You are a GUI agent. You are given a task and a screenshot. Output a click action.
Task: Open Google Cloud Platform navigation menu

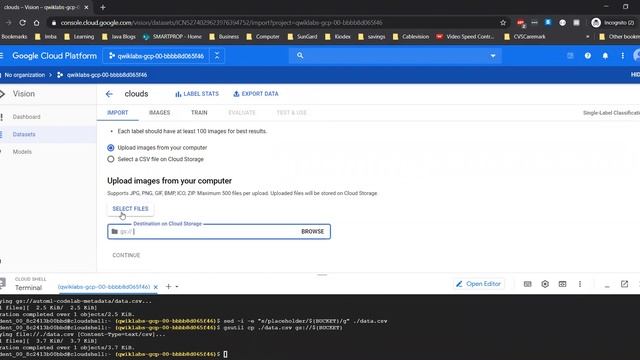click(2, 56)
